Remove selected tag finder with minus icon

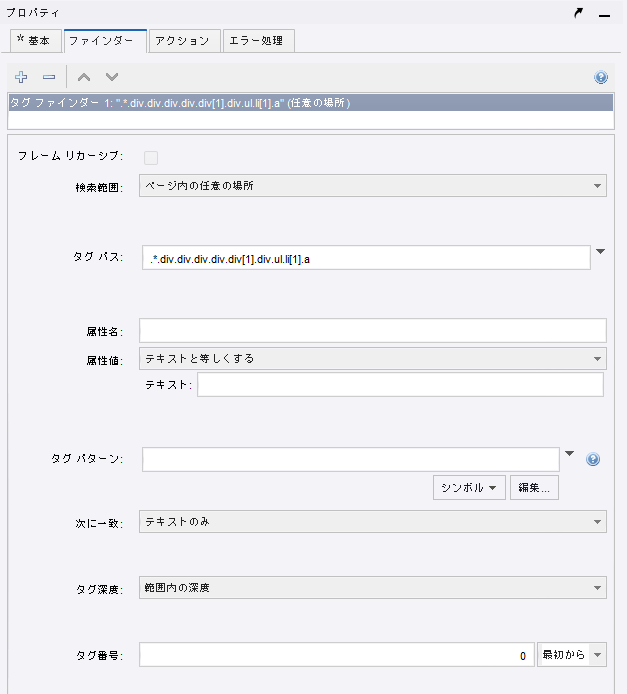(x=49, y=77)
